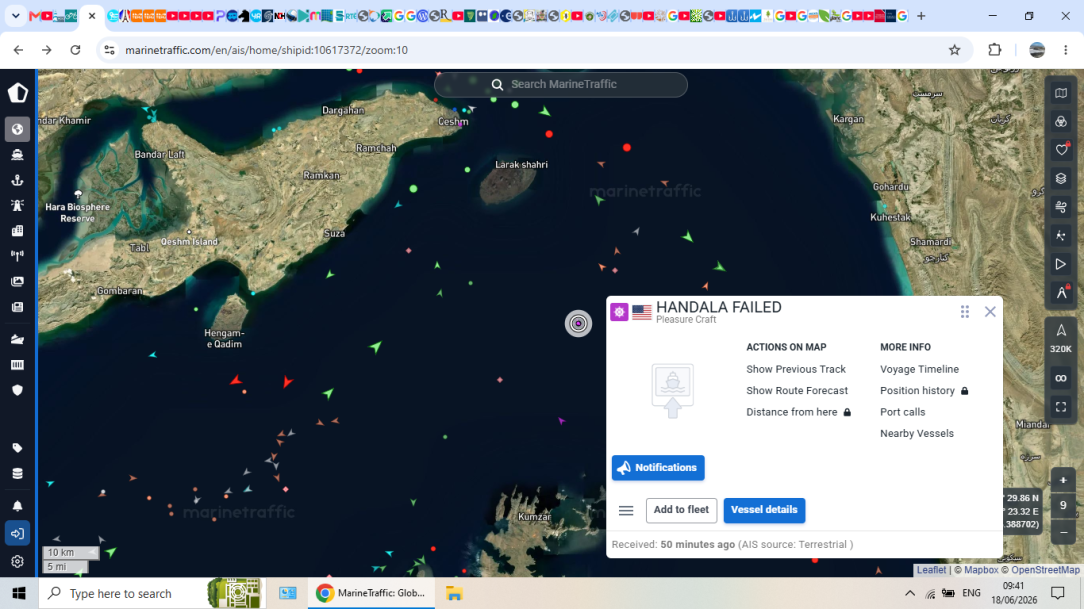Click the playback triangle icon on right toolbar
The width and height of the screenshot is (1084, 609).
[x=1060, y=264]
